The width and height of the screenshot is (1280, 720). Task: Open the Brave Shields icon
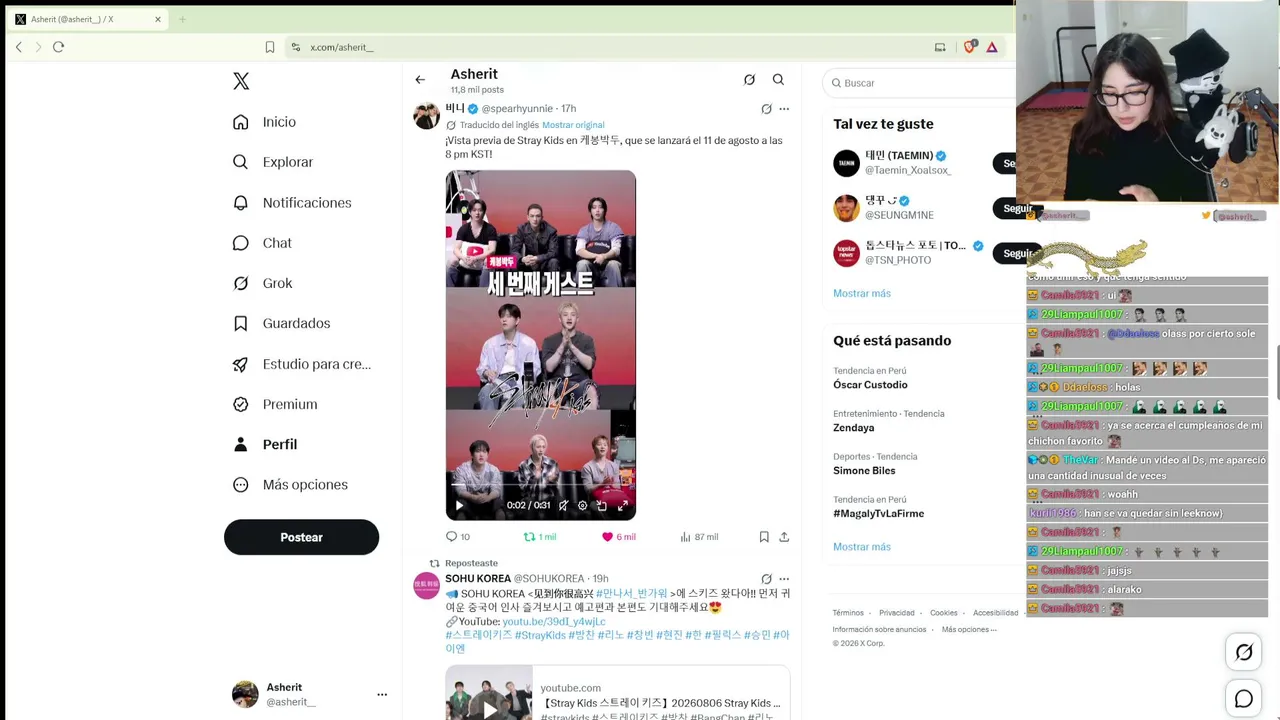(x=969, y=47)
